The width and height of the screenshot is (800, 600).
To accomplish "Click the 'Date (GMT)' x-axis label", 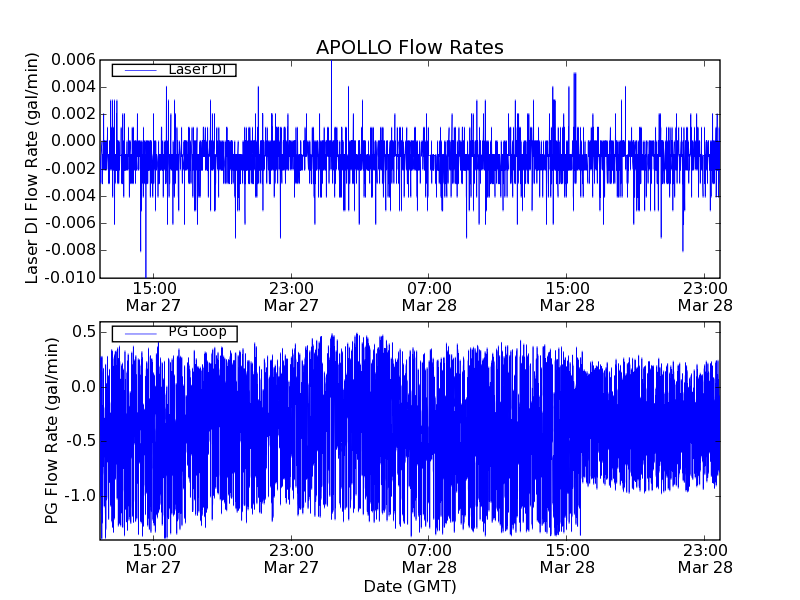I will 409,586.
